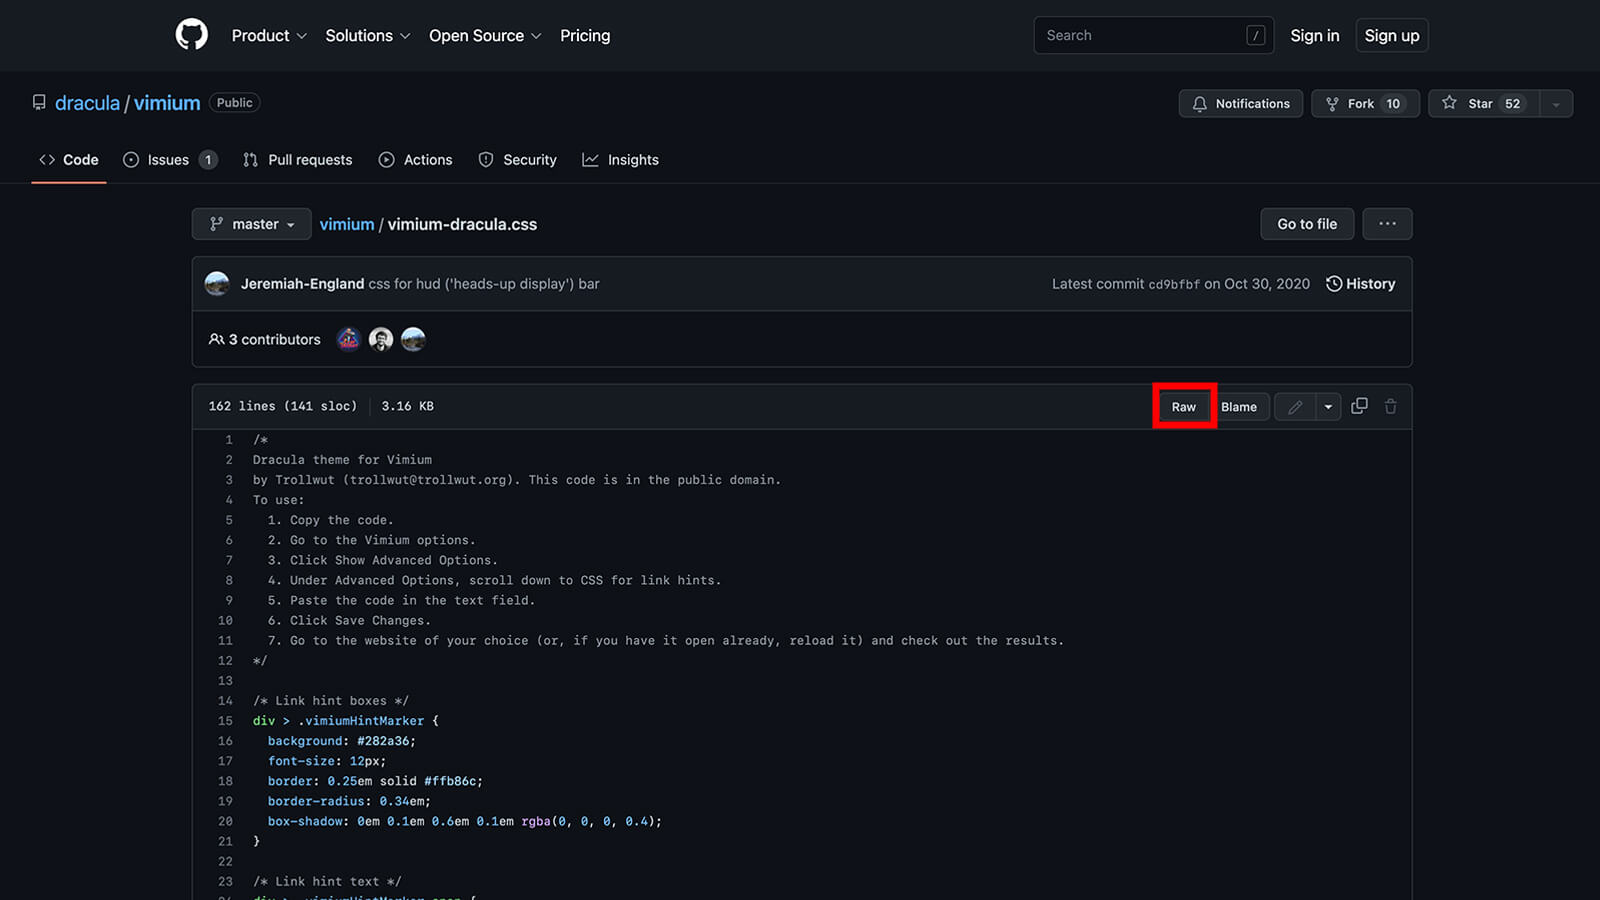Image resolution: width=1600 pixels, height=900 pixels.
Task: Open the three-dot more options menu
Action: point(1387,224)
